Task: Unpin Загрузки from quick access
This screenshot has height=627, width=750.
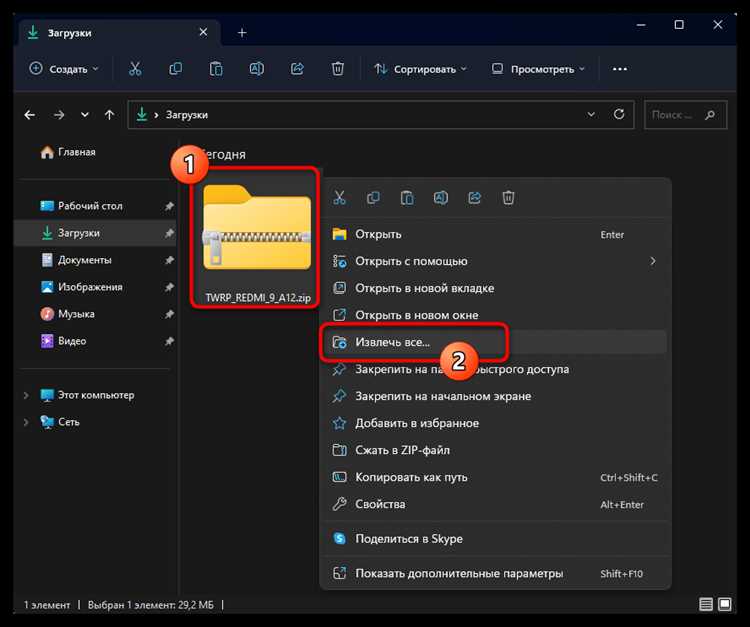Action: click(169, 233)
